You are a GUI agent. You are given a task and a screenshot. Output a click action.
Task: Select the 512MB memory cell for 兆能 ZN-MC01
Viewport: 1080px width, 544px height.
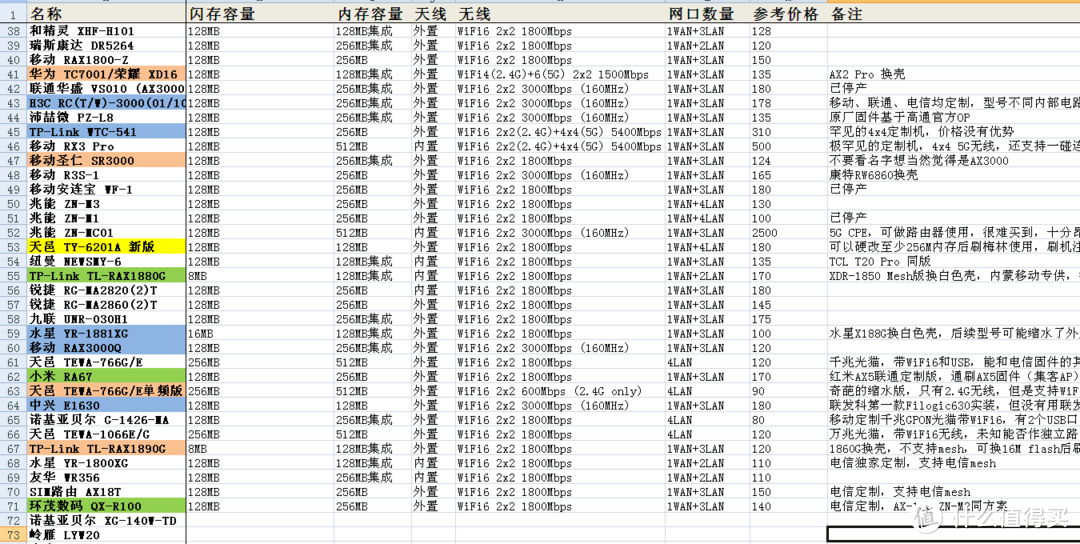(373, 233)
